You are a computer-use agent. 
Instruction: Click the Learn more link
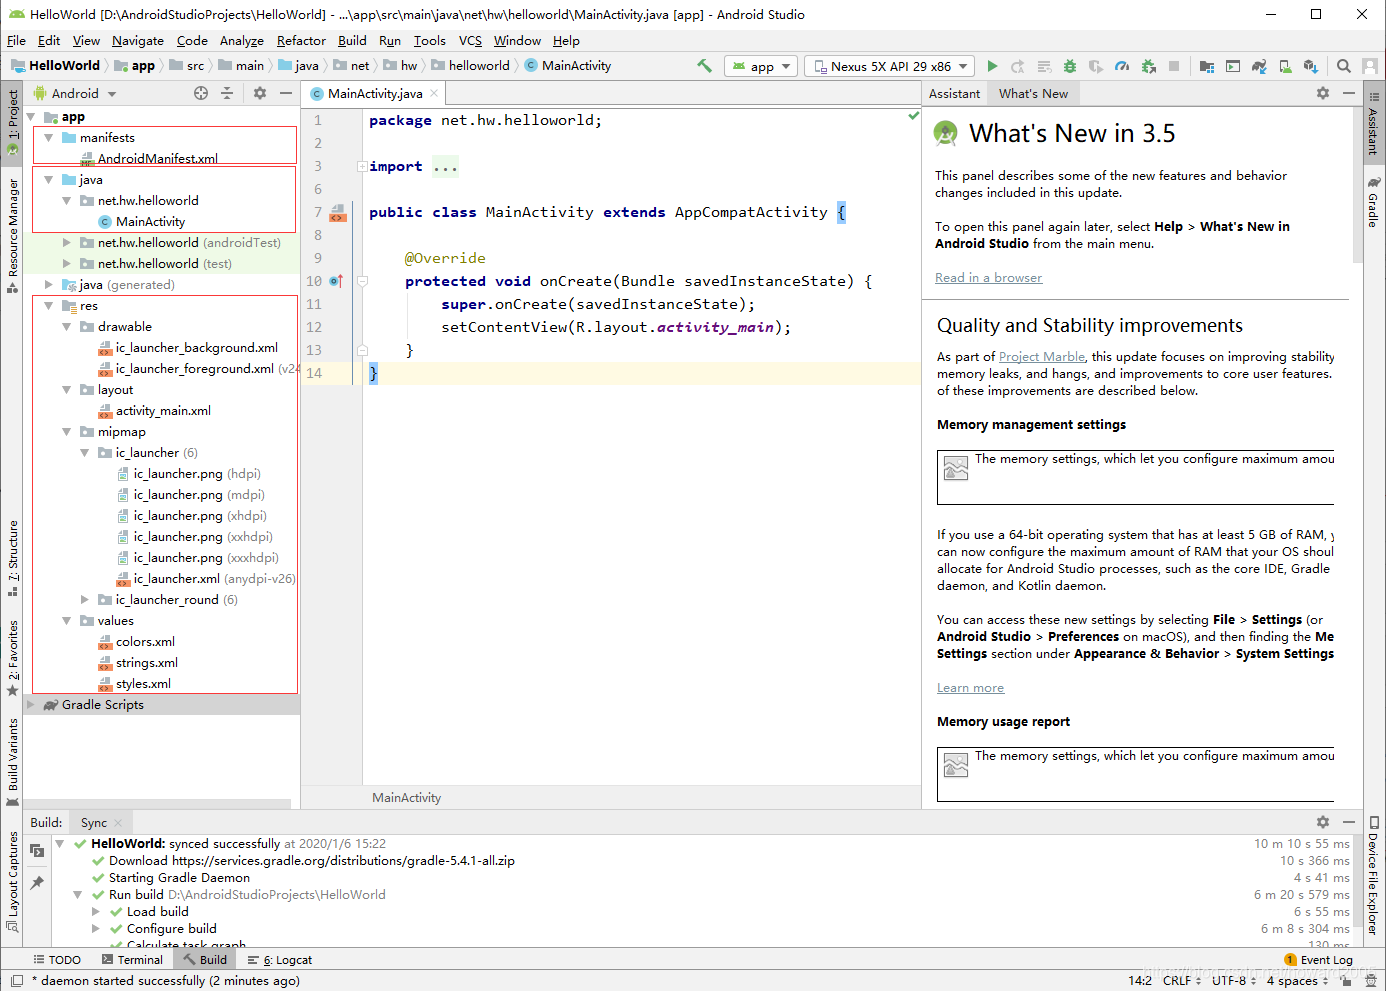970,688
